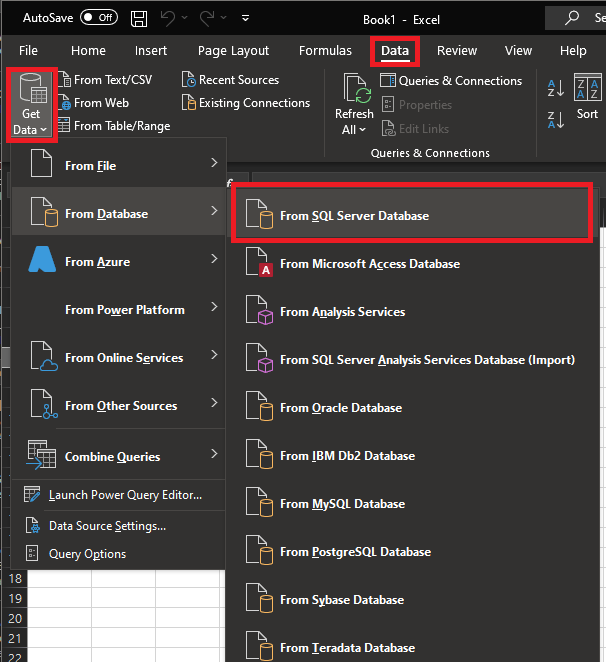Open Queries & Connections pane
Image resolution: width=606 pixels, height=662 pixels.
[451, 81]
